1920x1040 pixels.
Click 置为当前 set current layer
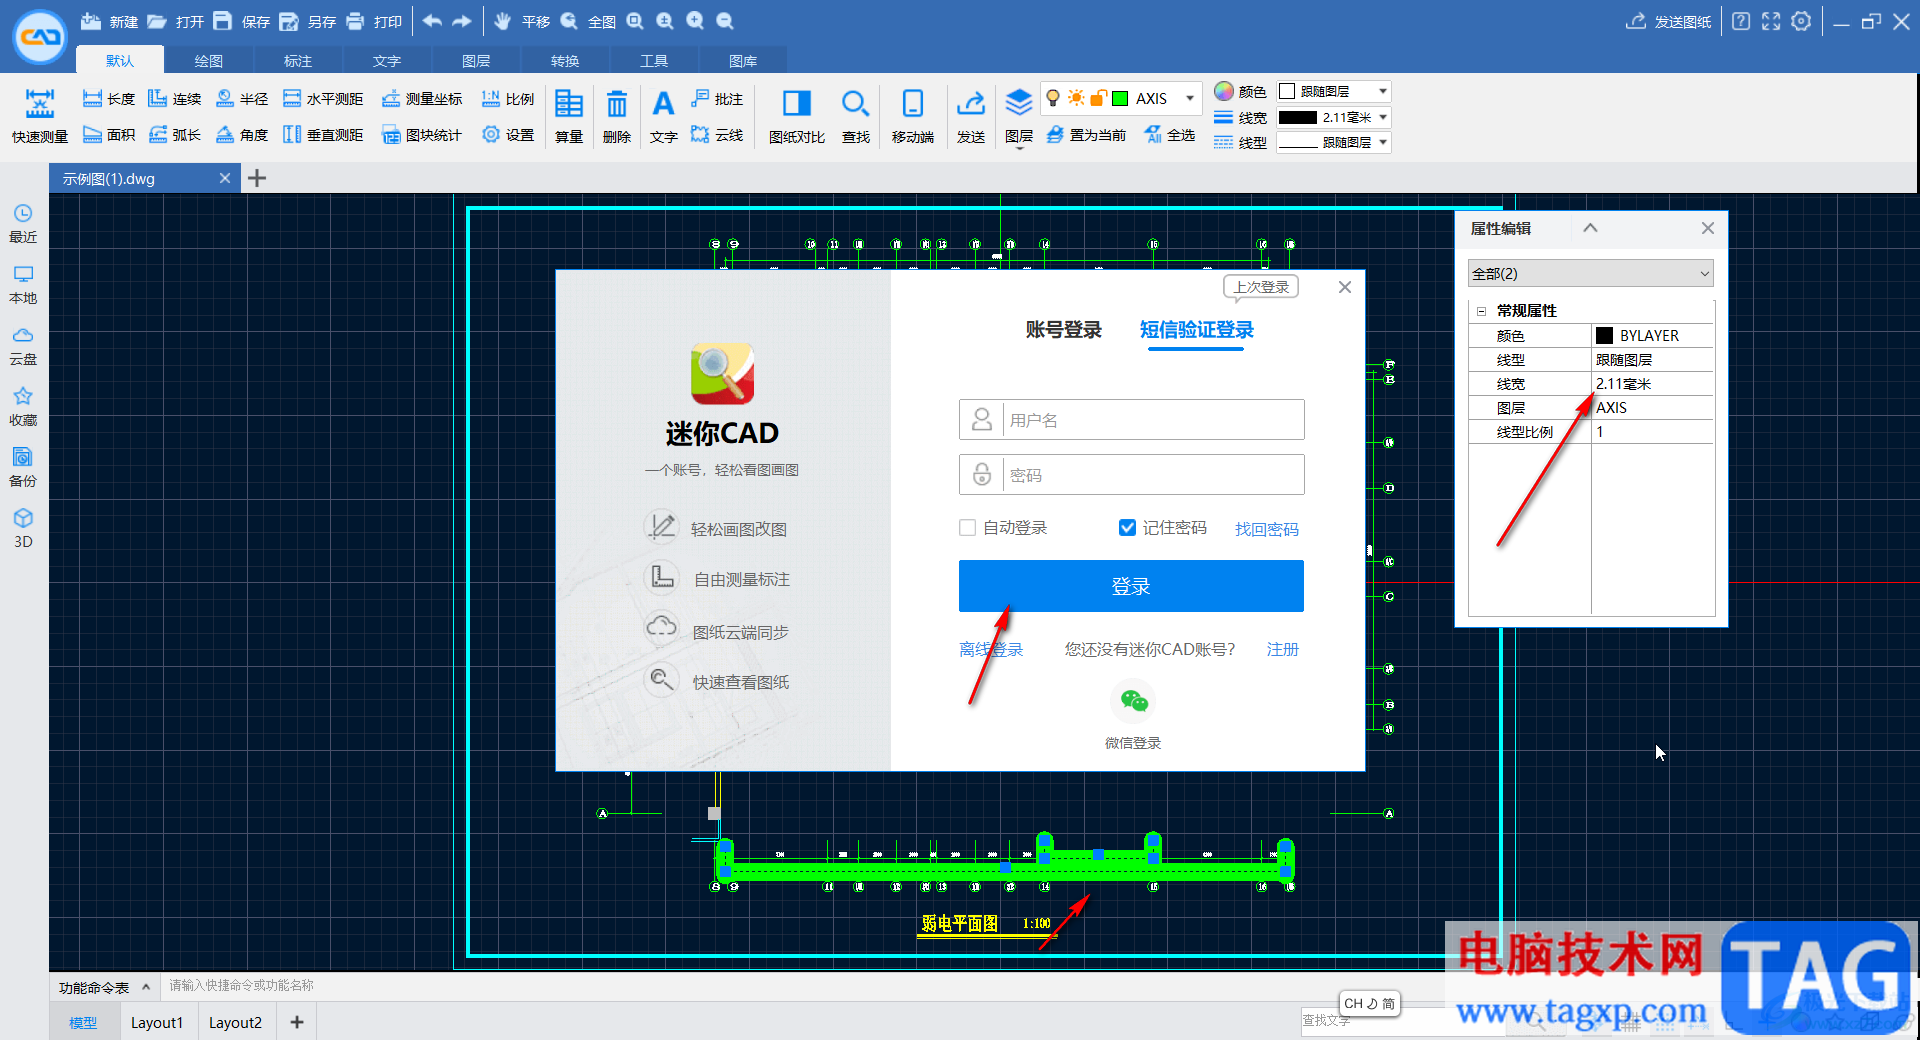(1086, 135)
